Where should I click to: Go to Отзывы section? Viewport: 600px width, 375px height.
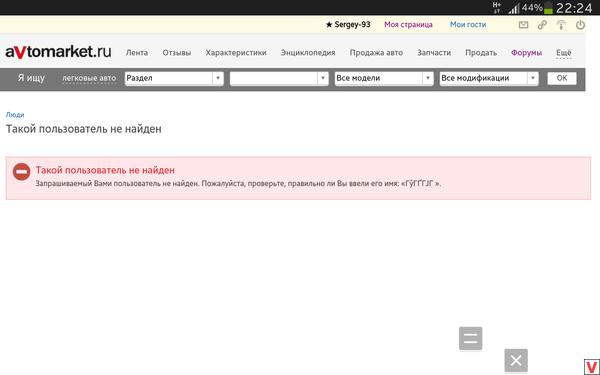click(176, 53)
